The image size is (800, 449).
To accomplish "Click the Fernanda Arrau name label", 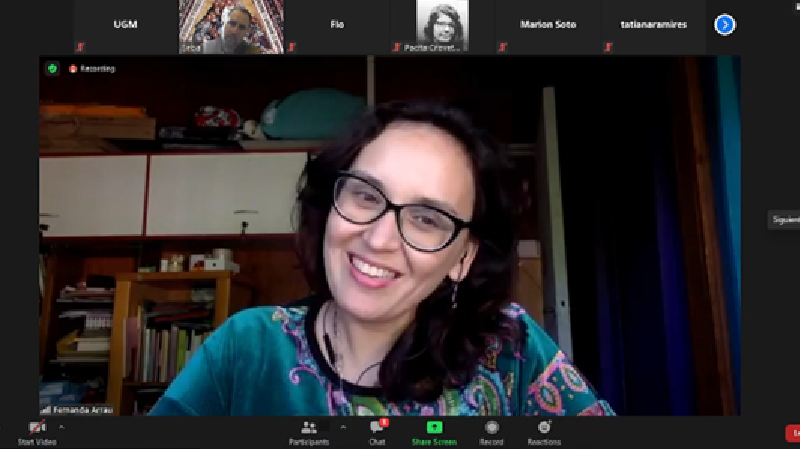I will click(78, 410).
